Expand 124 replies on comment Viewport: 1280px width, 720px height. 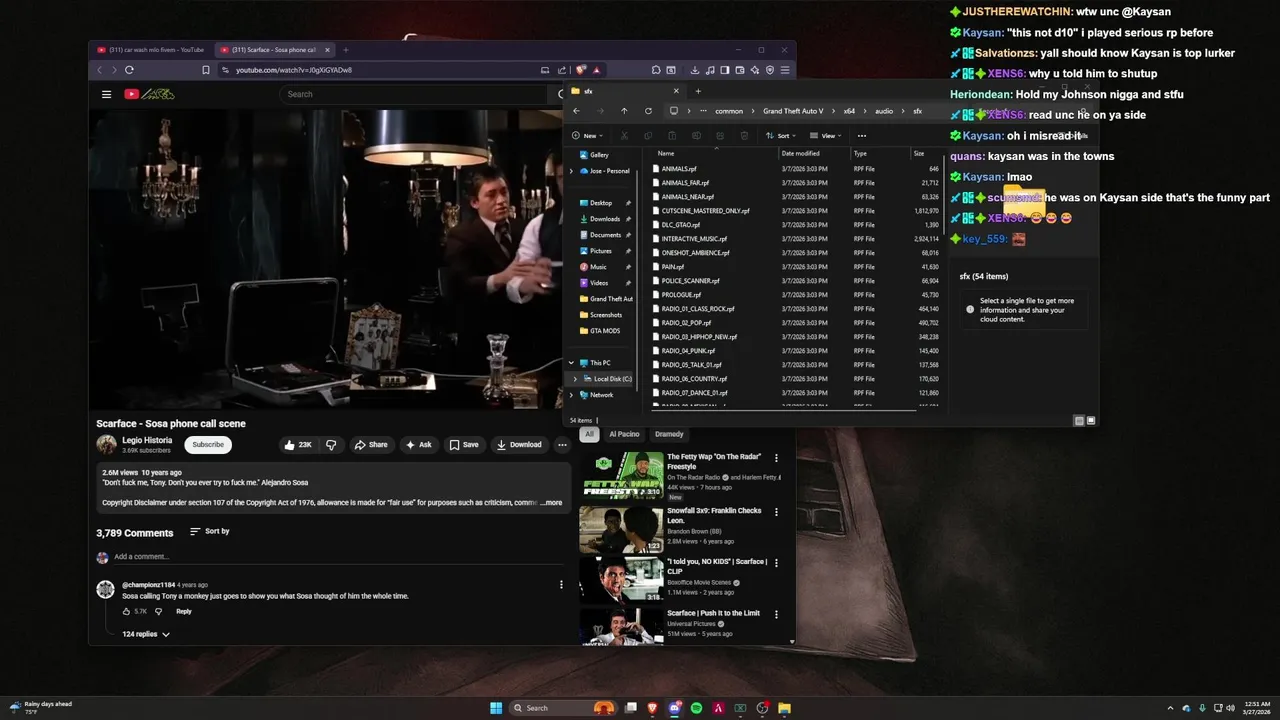click(x=146, y=634)
